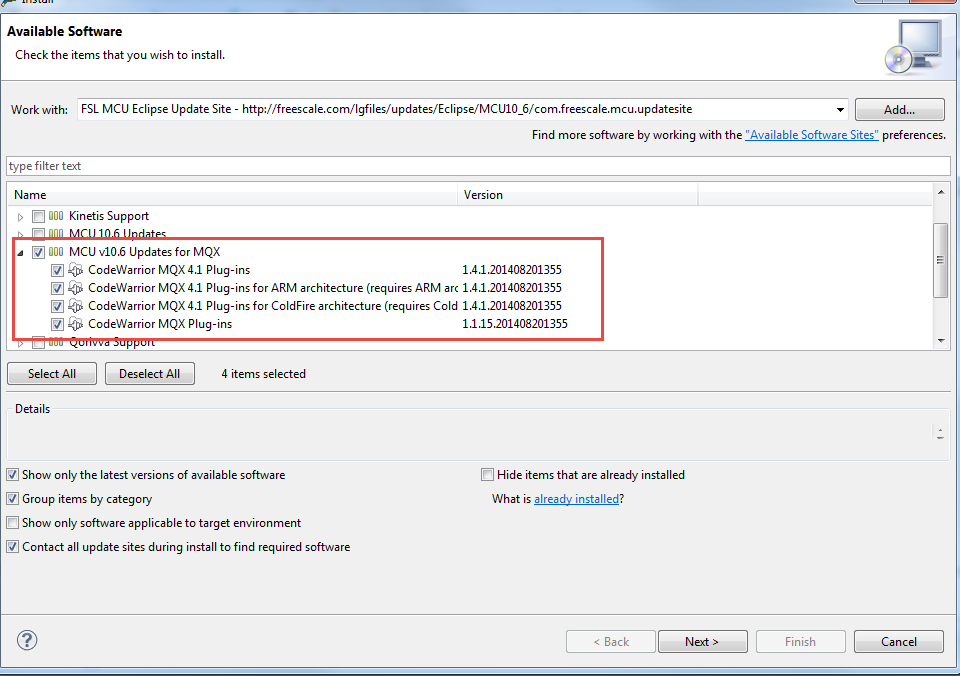The width and height of the screenshot is (960, 676).
Task: Click the Select All button
Action: (52, 374)
